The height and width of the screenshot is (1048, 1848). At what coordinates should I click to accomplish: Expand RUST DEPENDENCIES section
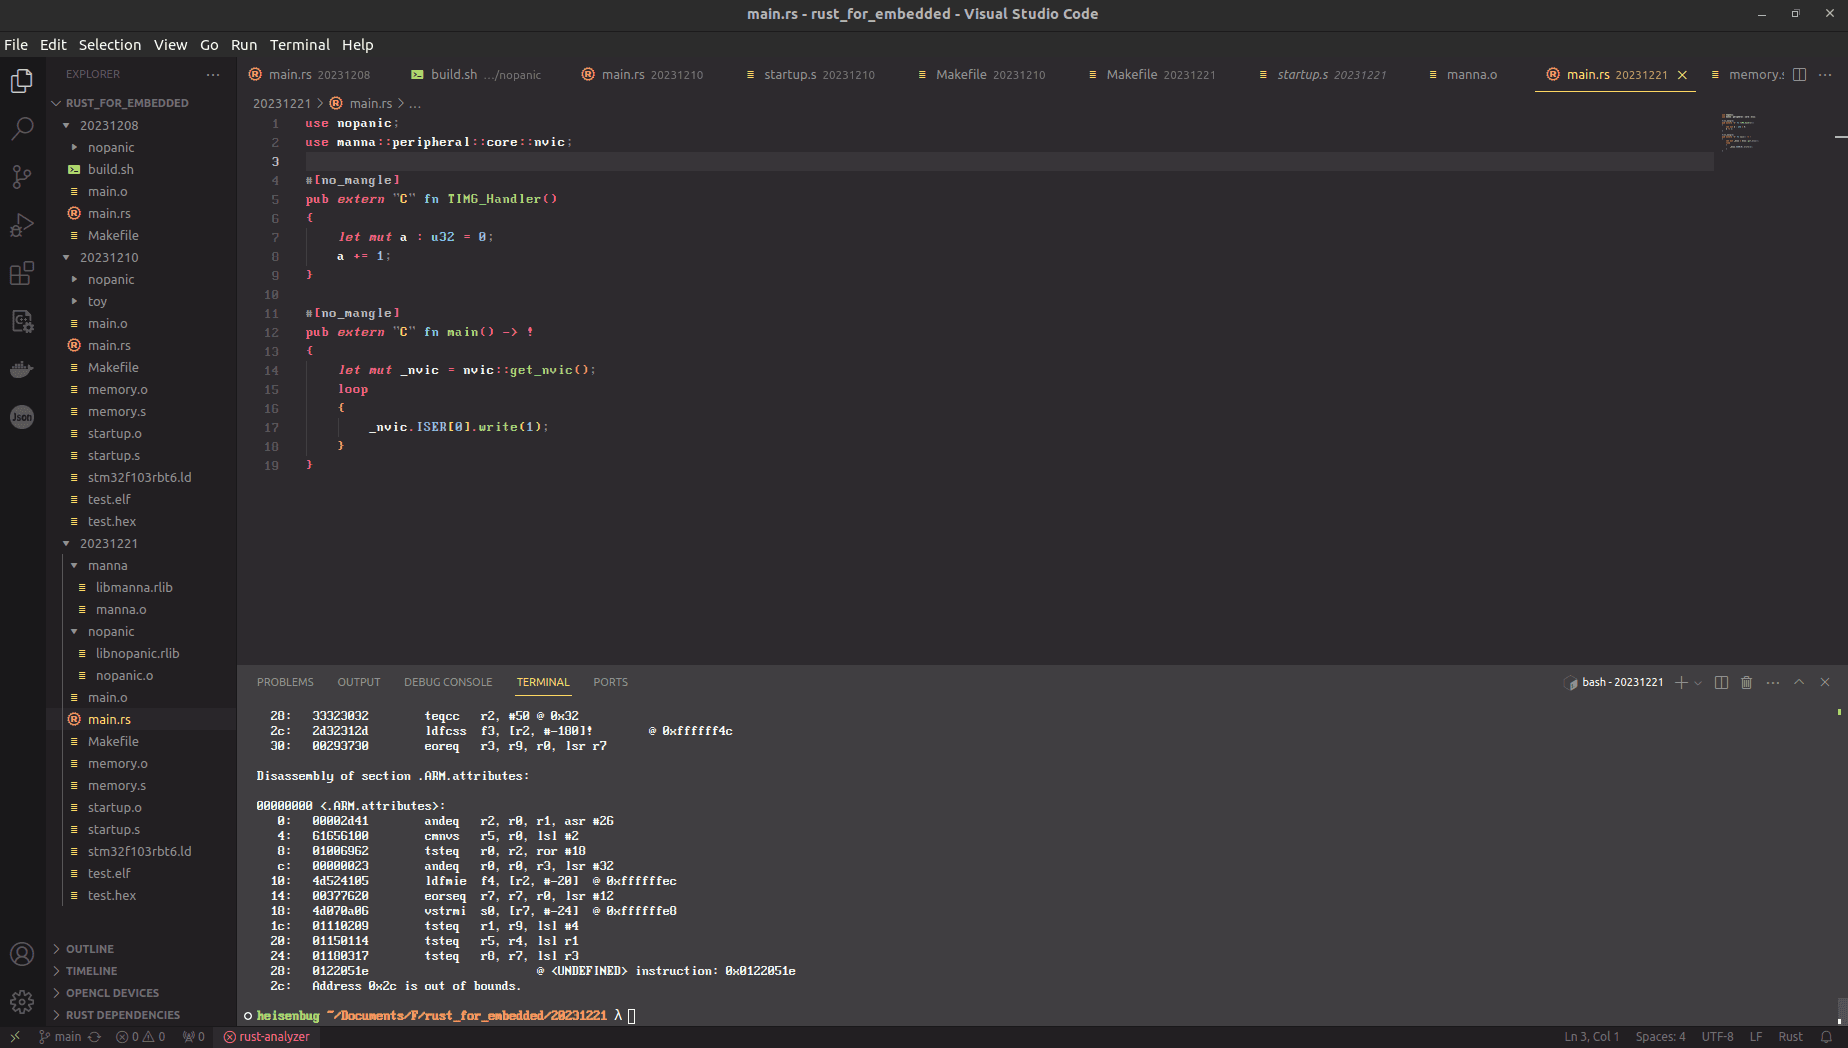pyautogui.click(x=142, y=1015)
